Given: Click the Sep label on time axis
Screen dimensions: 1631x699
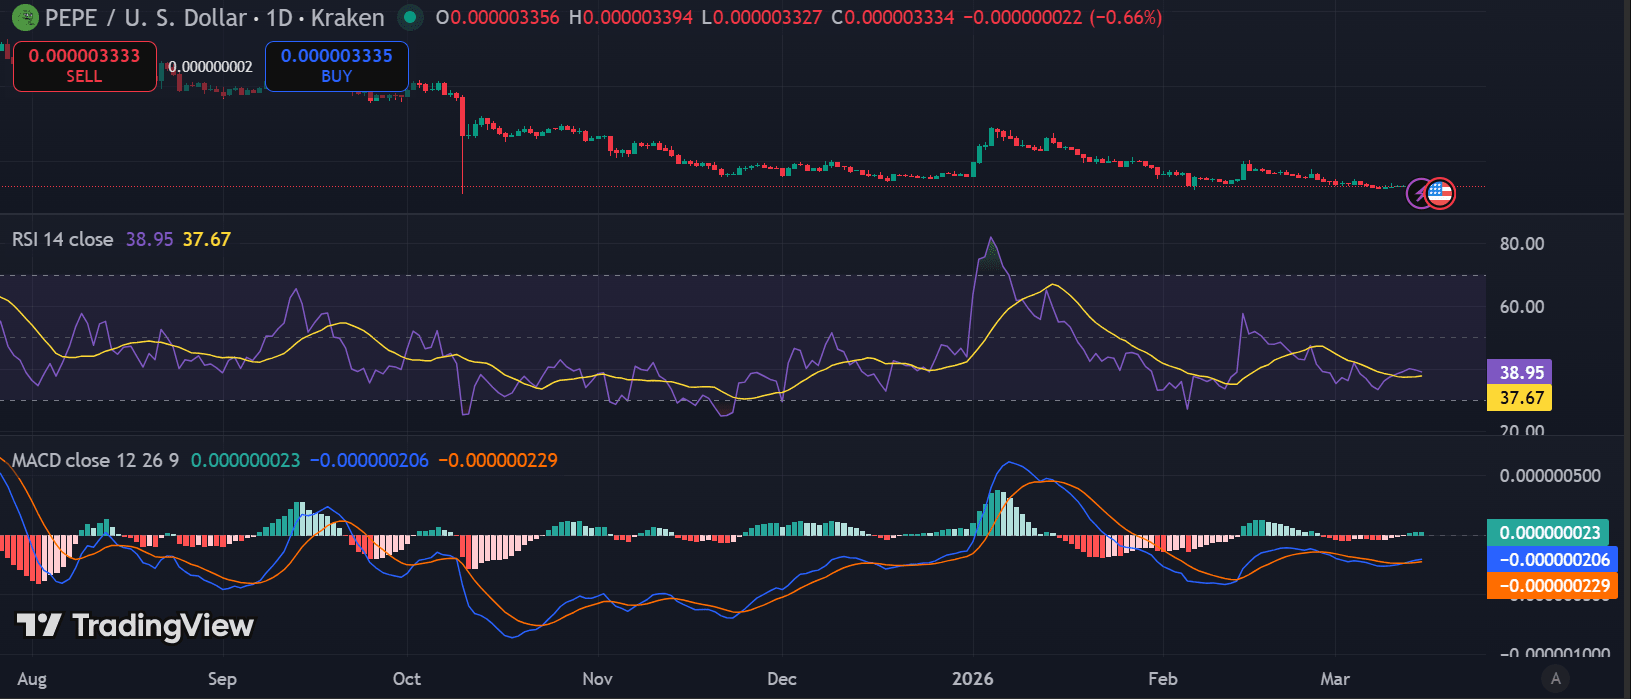Looking at the screenshot, I should [222, 679].
